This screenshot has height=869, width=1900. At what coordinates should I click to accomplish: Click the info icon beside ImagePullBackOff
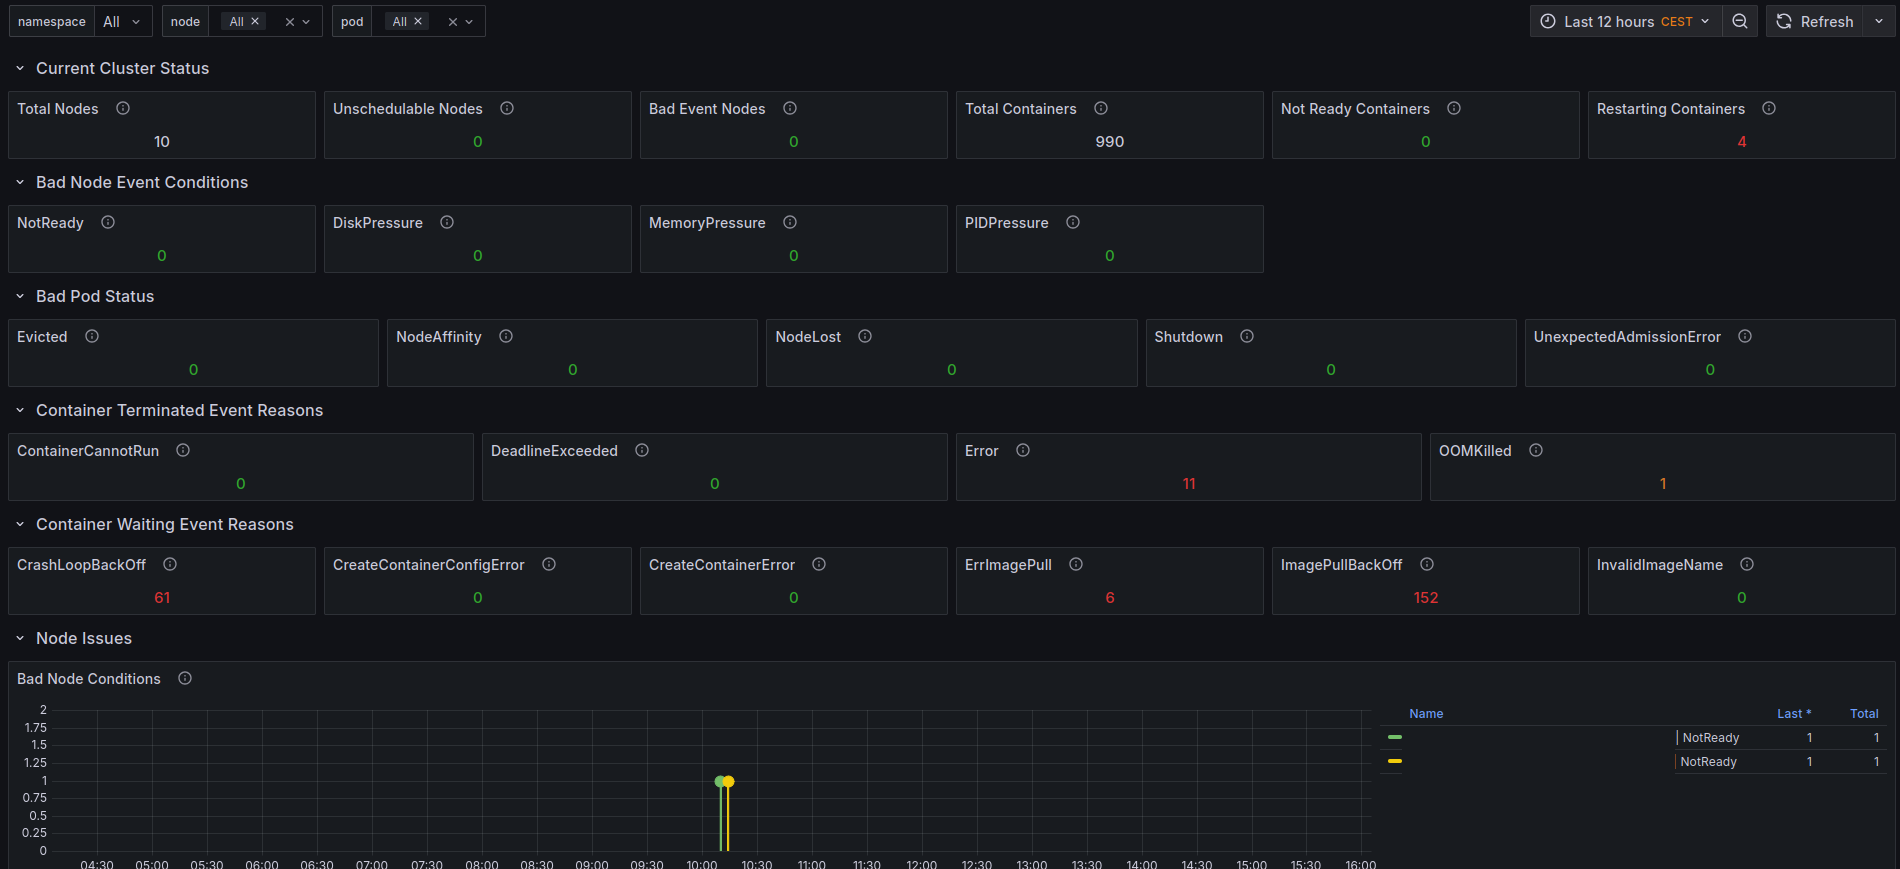1427,564
